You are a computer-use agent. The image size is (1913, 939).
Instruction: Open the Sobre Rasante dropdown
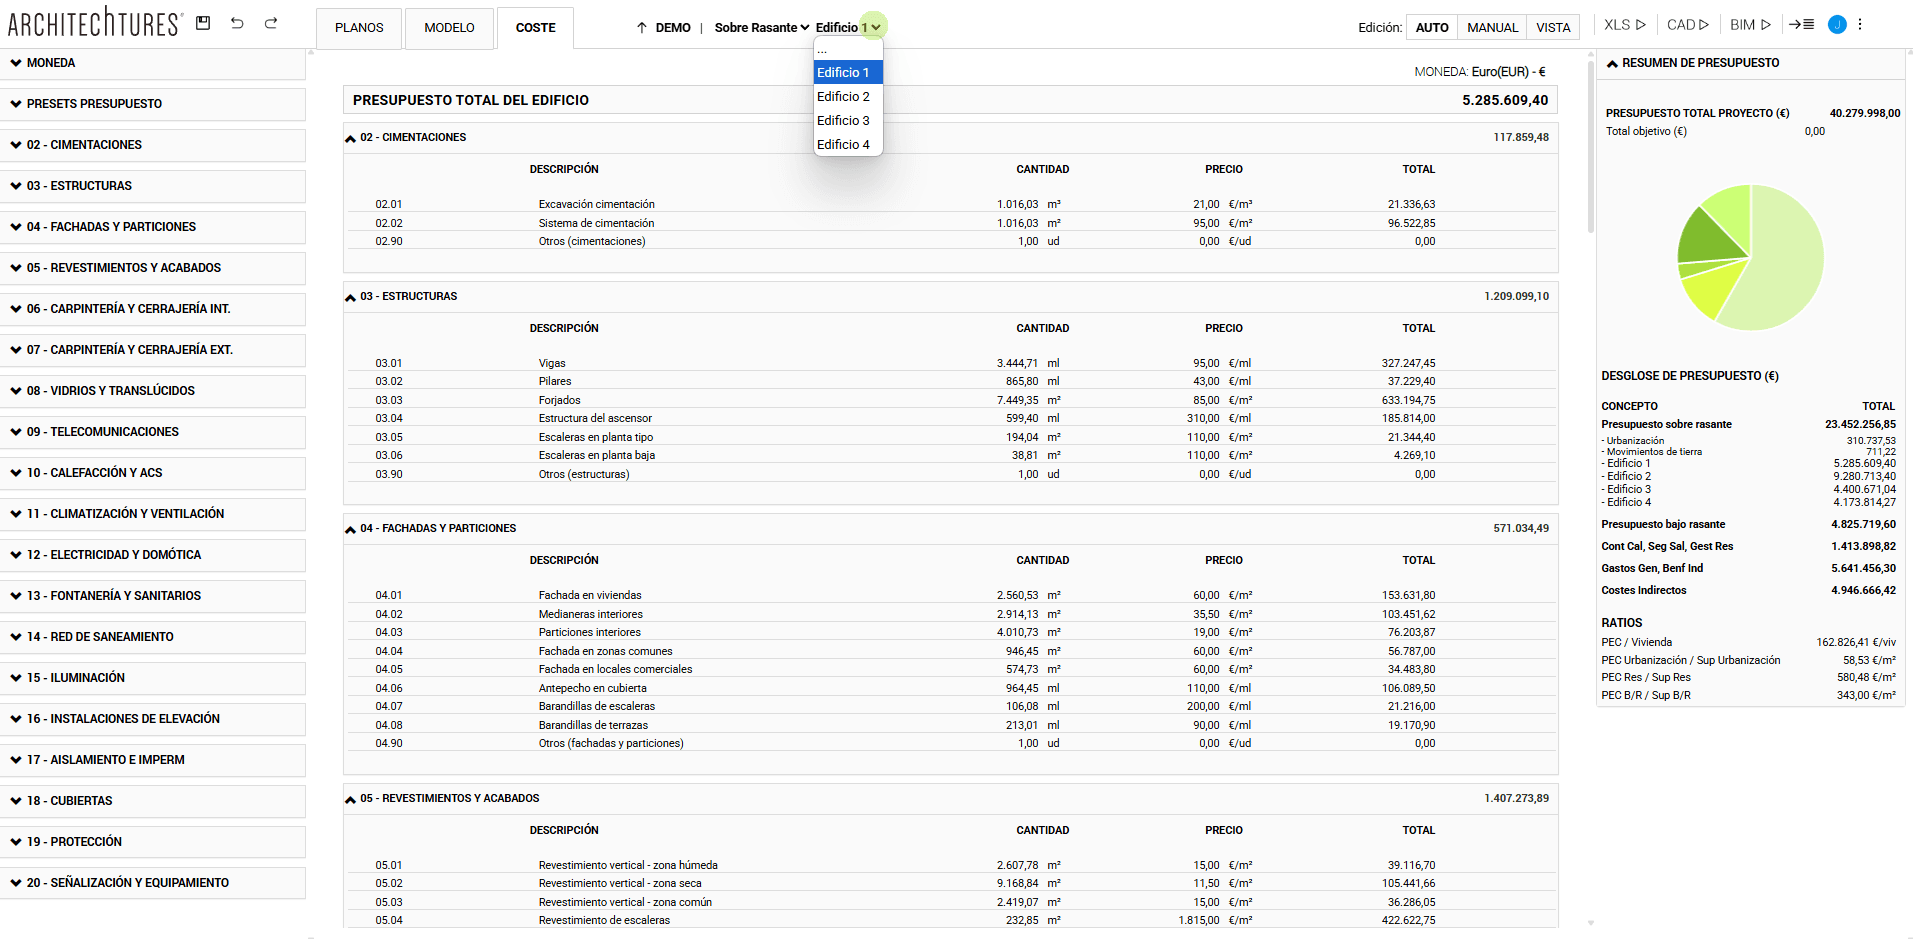click(761, 28)
